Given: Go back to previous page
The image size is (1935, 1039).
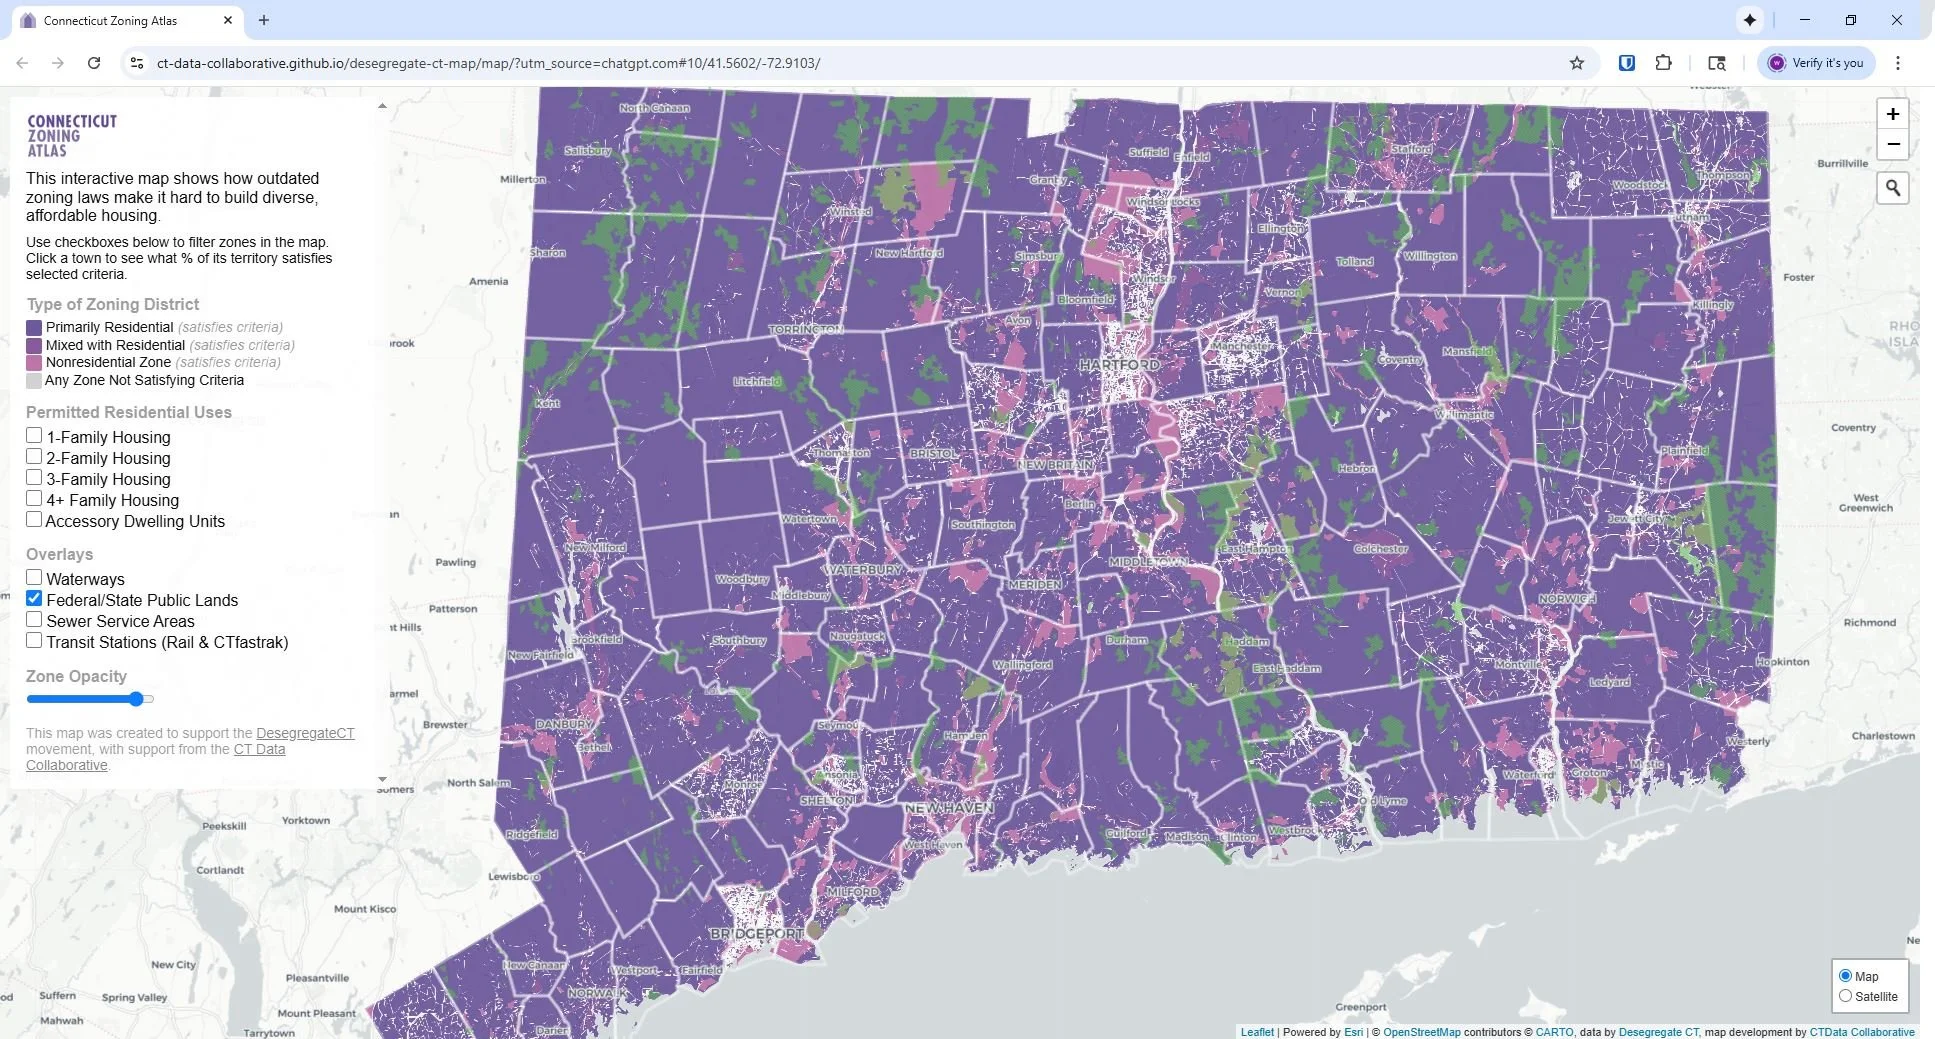Looking at the screenshot, I should point(22,63).
